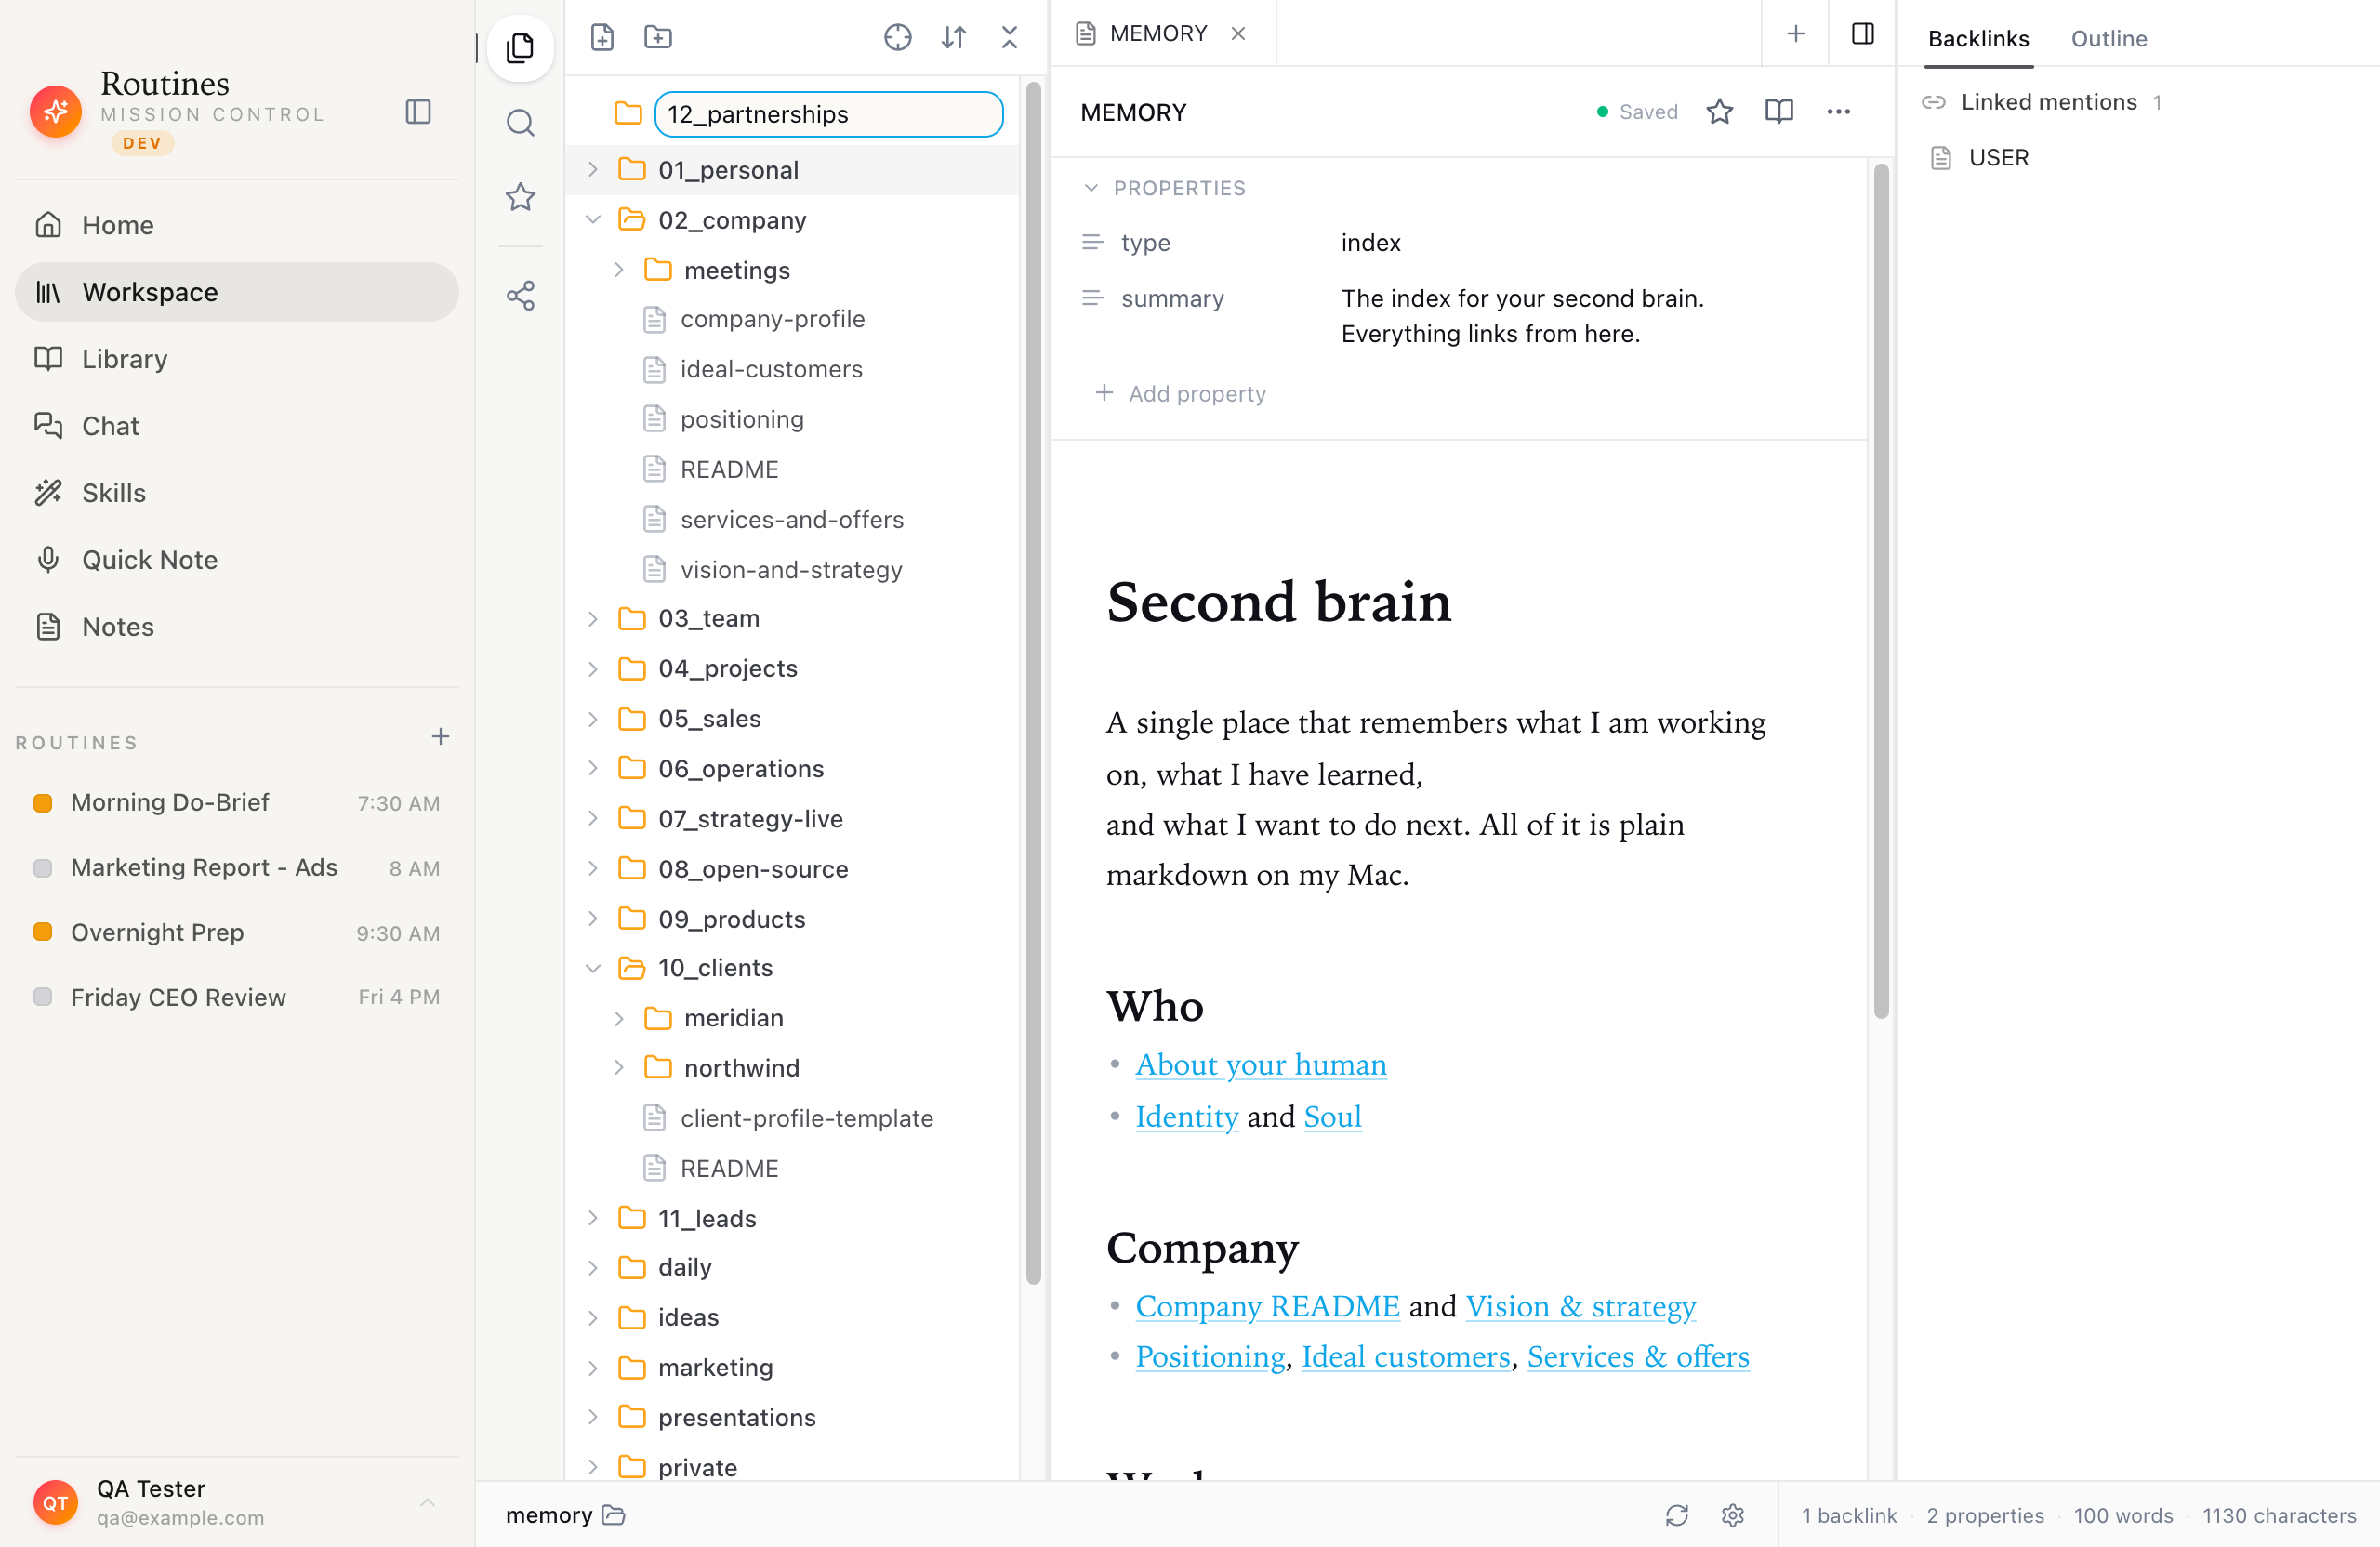
Task: Expand the 03_team folder
Action: (593, 619)
